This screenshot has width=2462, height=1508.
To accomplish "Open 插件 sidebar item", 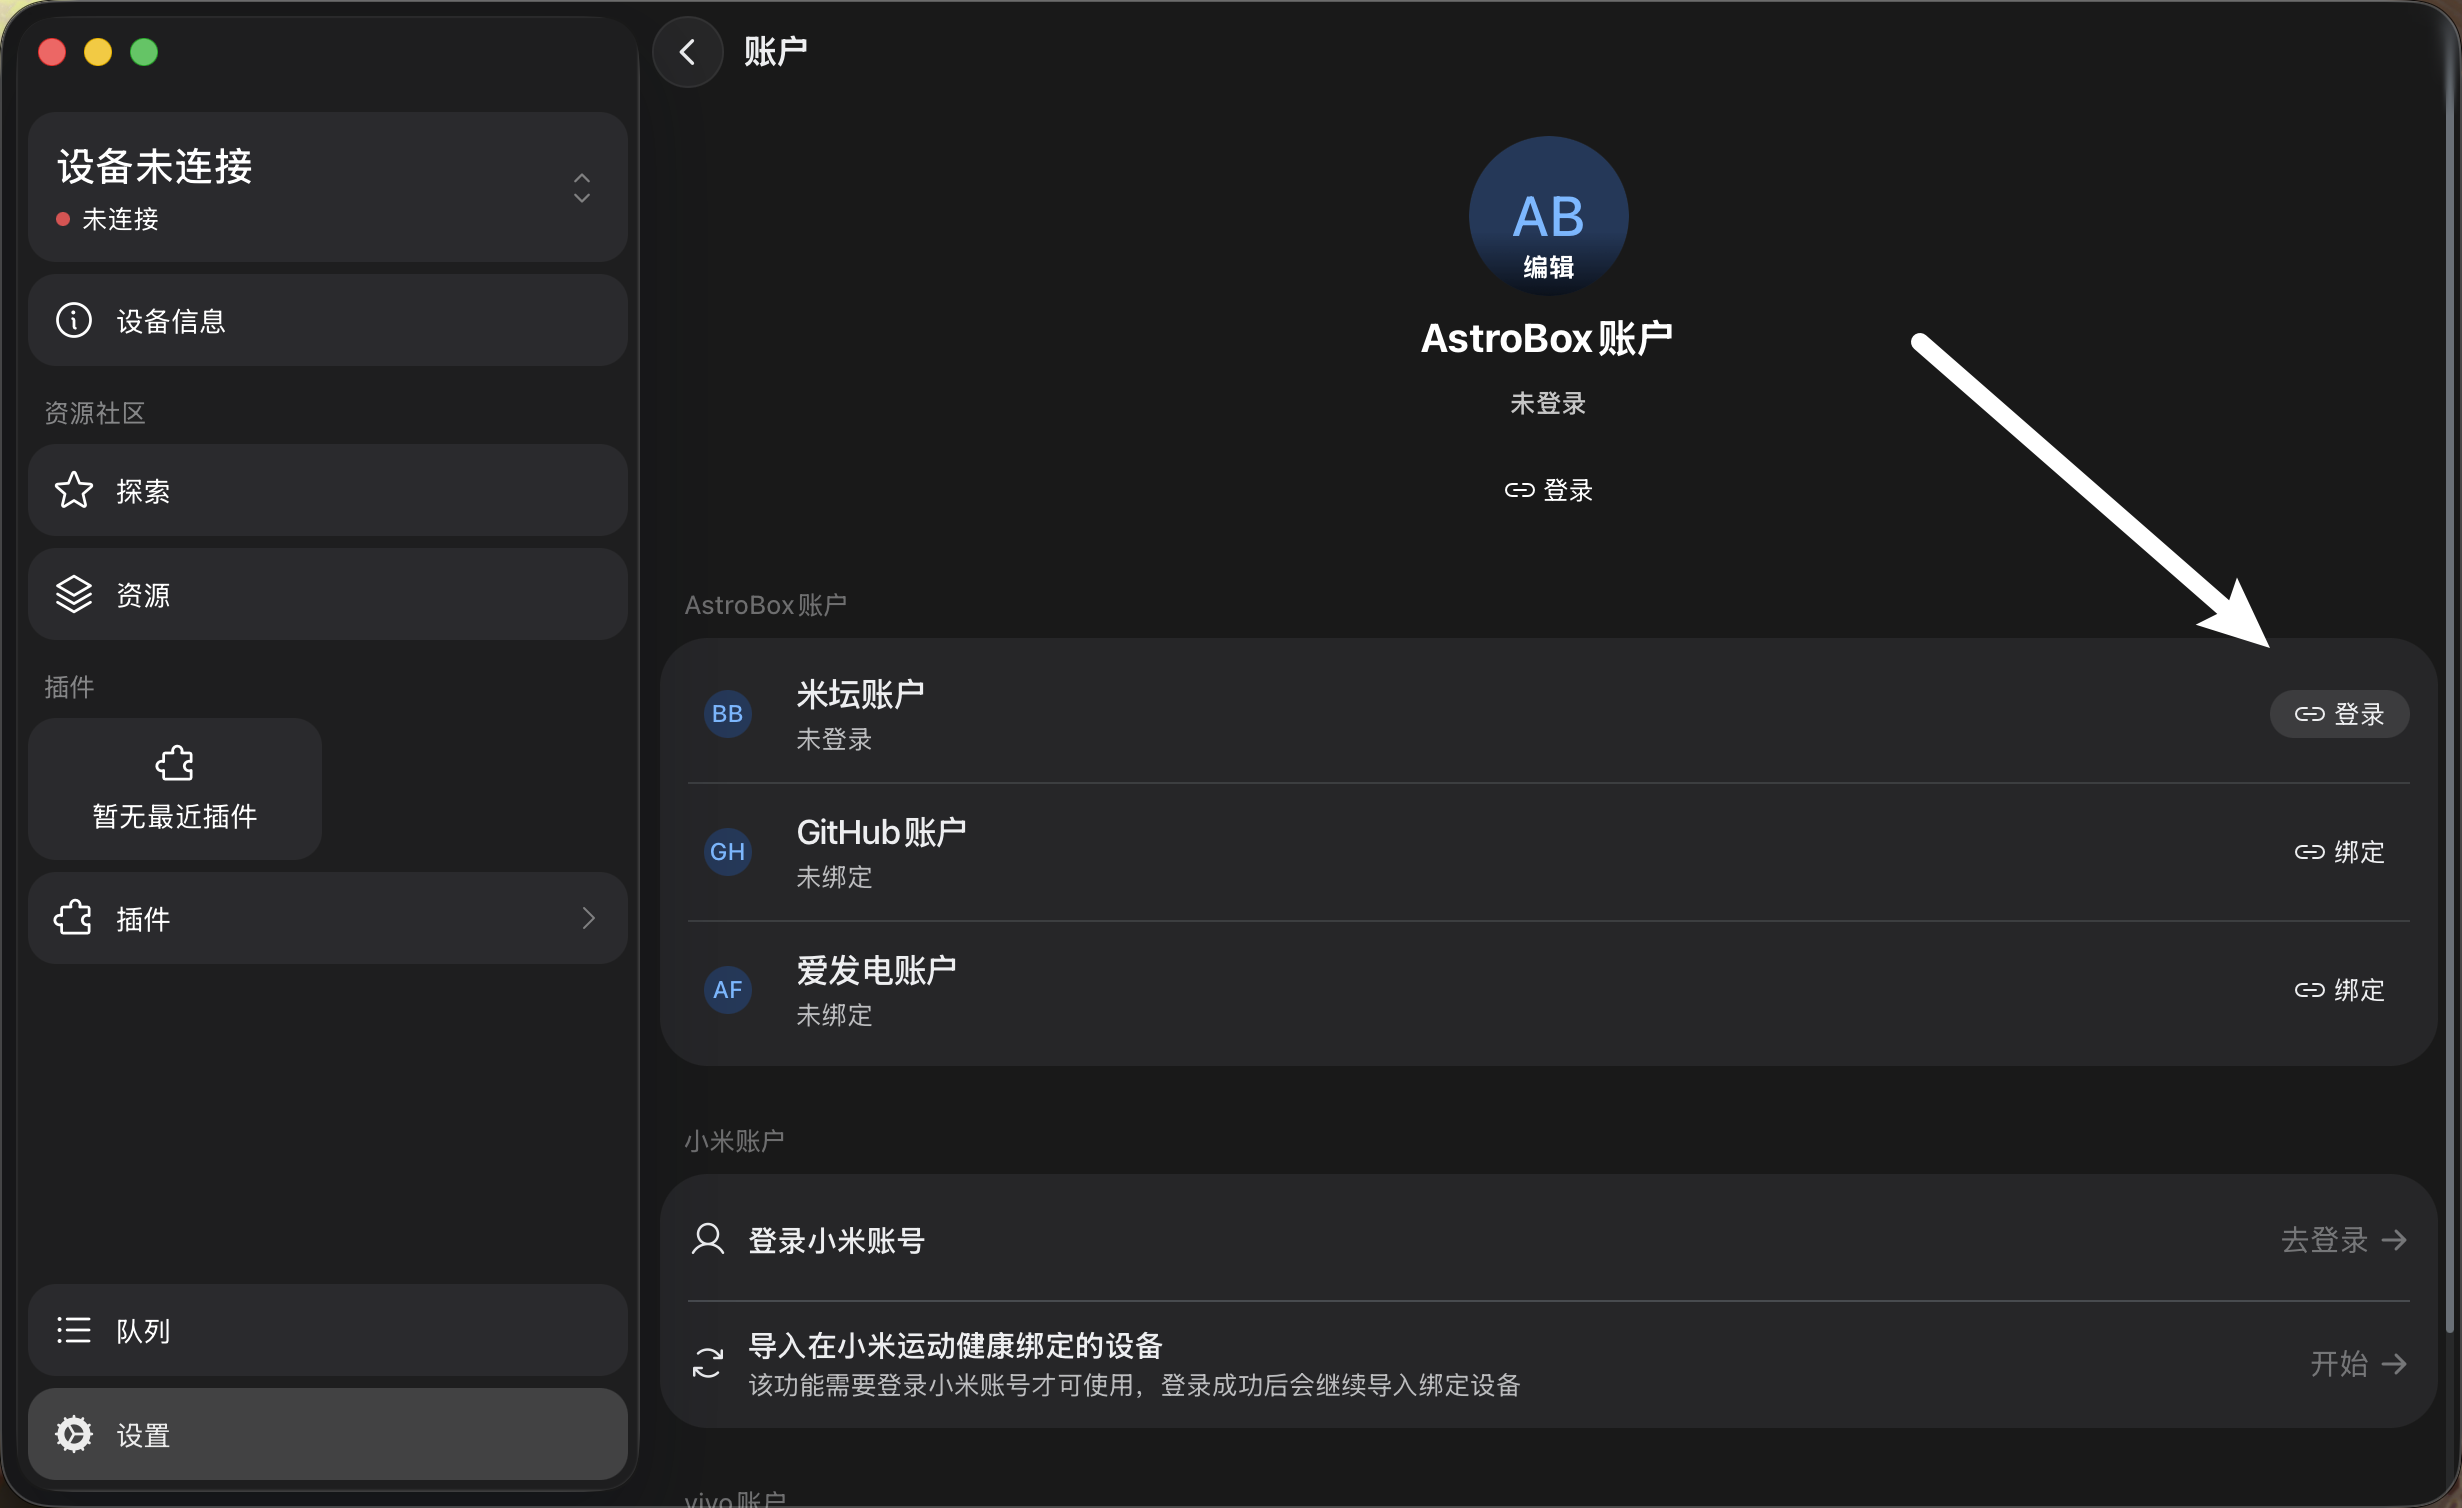I will click(x=328, y=918).
